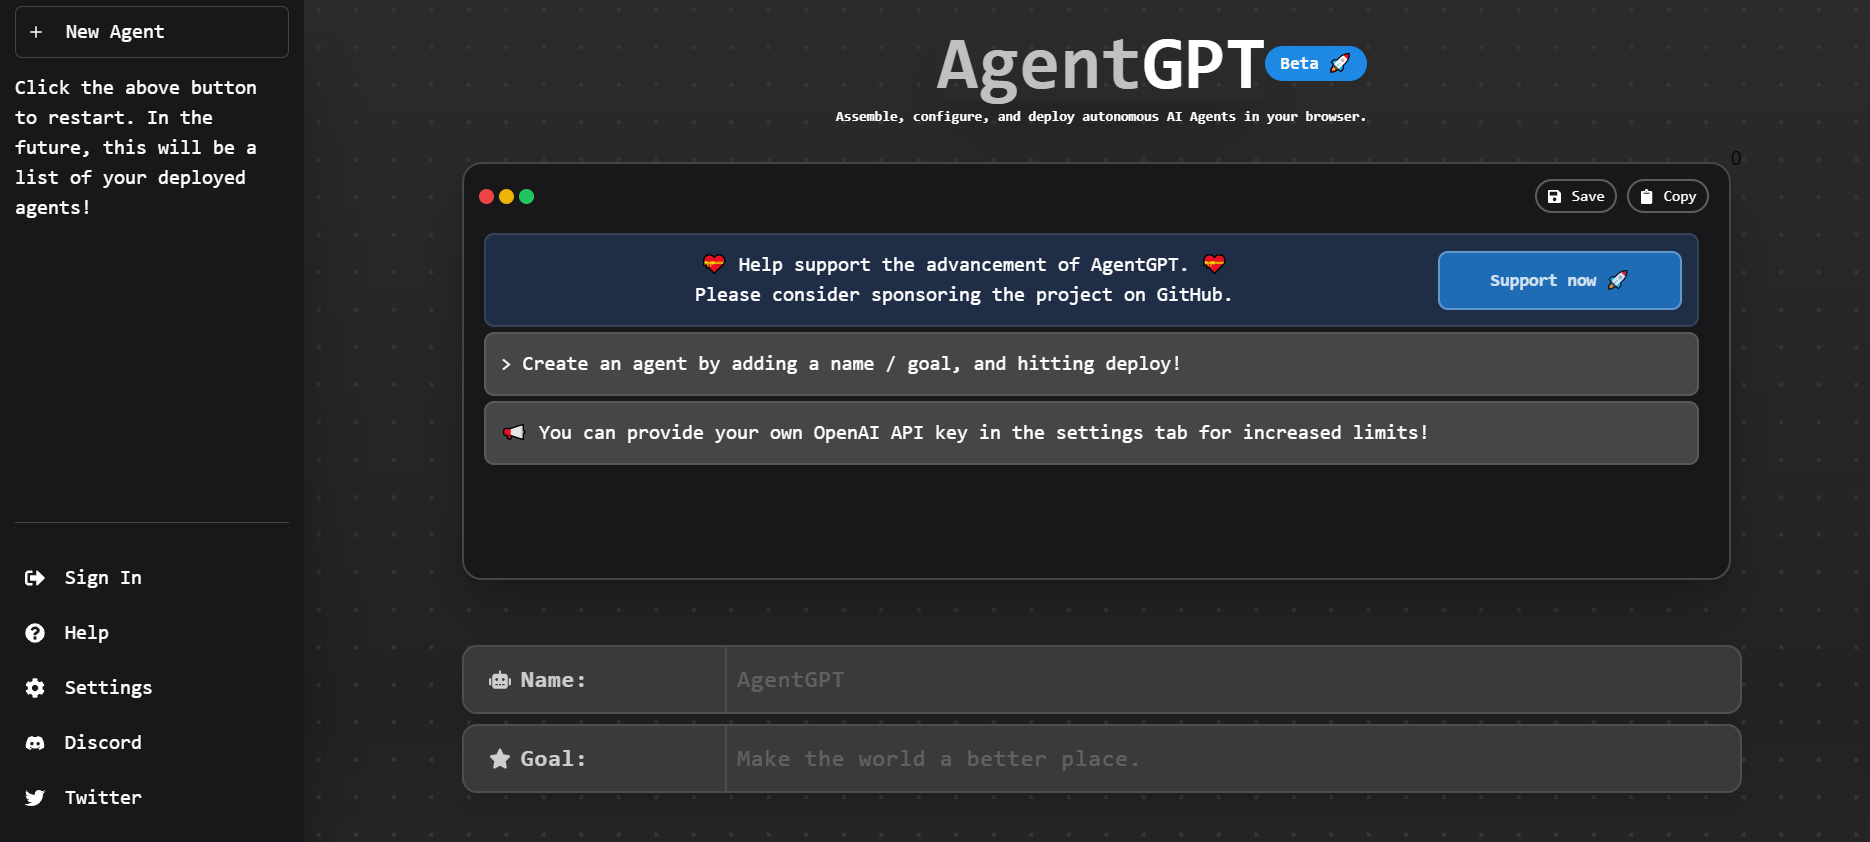The width and height of the screenshot is (1870, 842).
Task: Click the right heart icon in support banner
Action: click(1214, 264)
